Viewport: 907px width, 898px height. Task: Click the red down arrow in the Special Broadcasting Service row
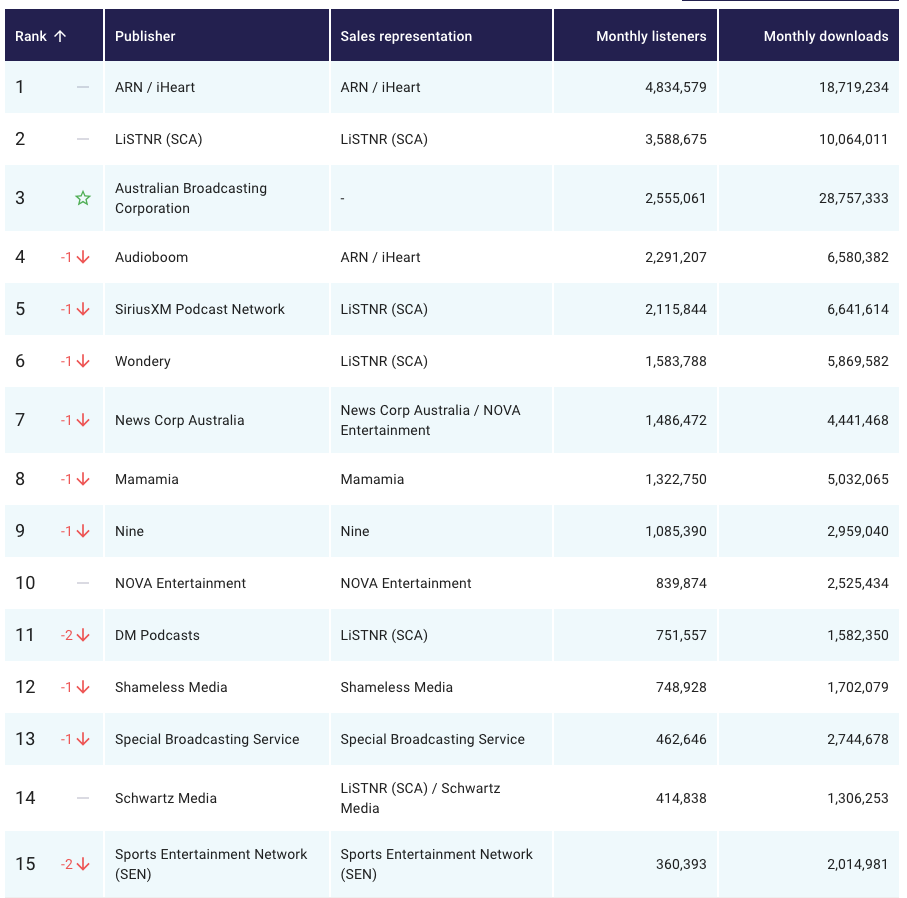point(83,739)
